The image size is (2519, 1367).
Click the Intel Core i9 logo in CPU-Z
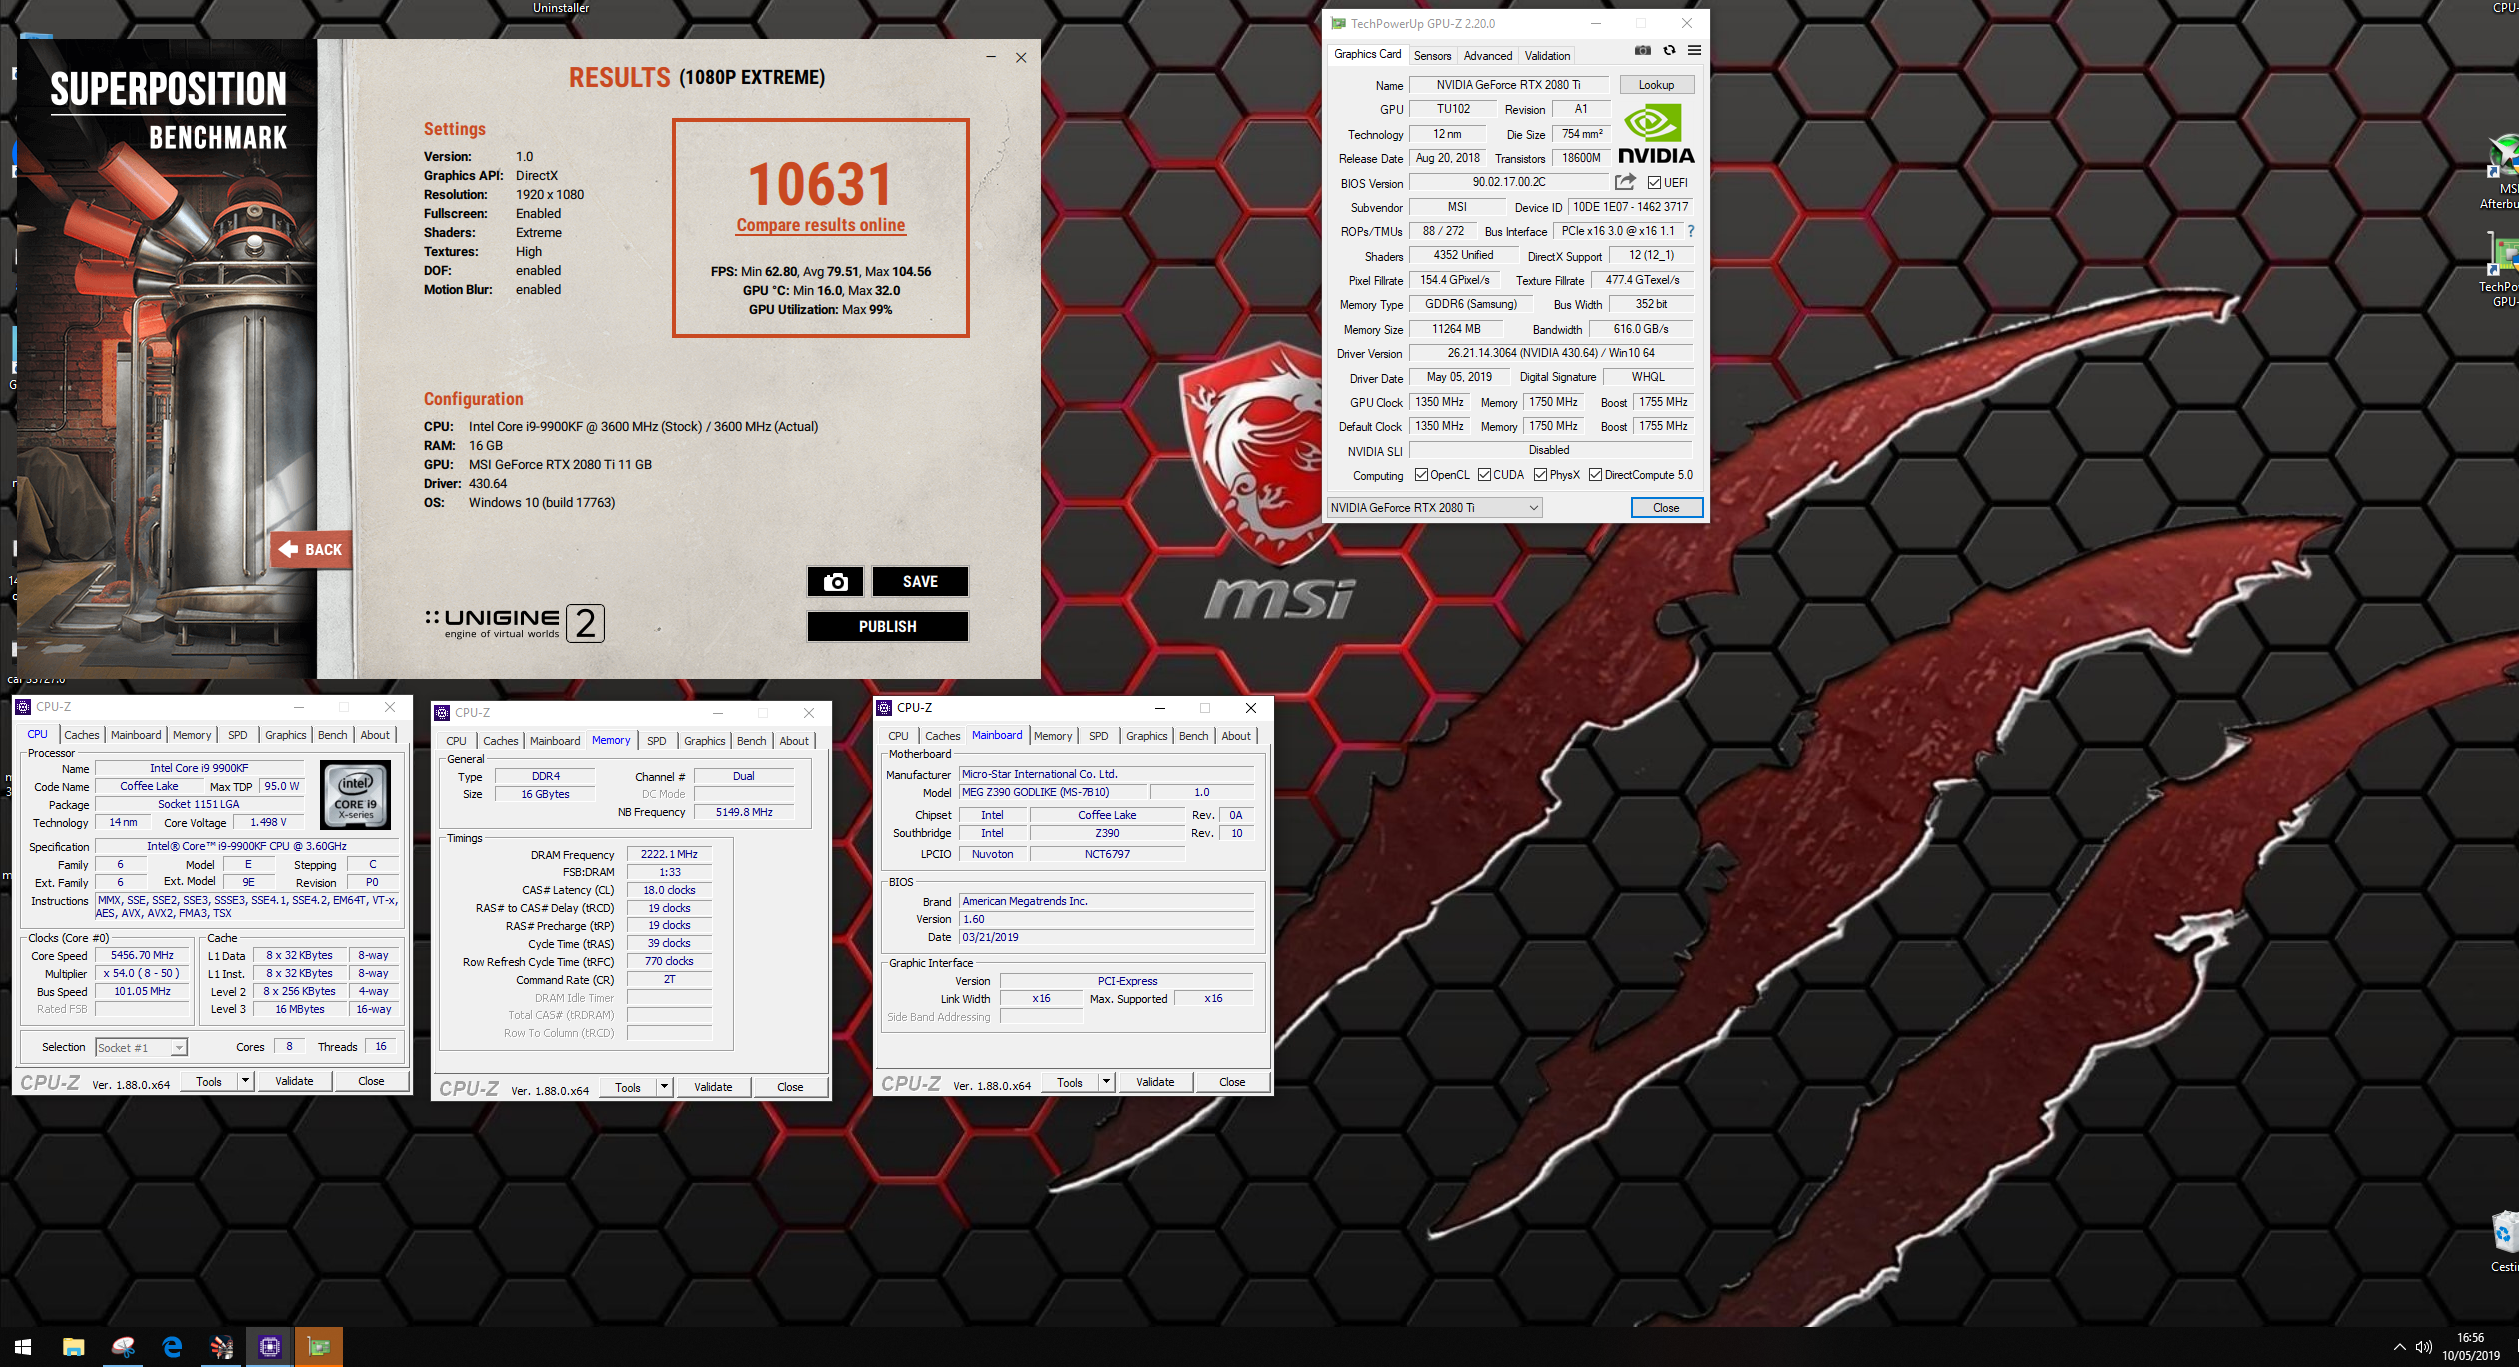coord(356,795)
